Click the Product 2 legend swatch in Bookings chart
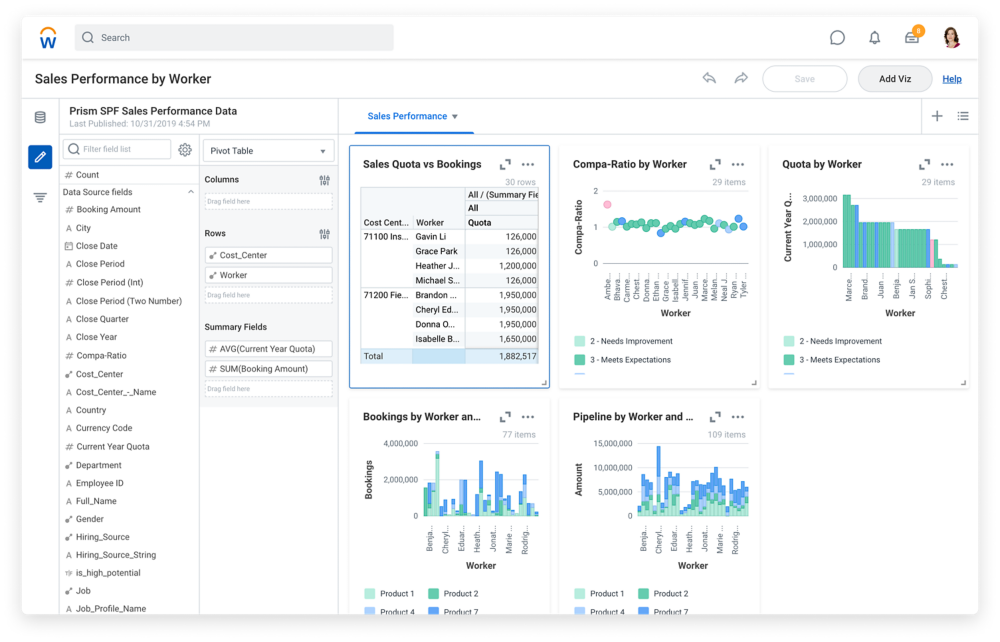Screen dimensions: 1000x642 click(x=434, y=593)
